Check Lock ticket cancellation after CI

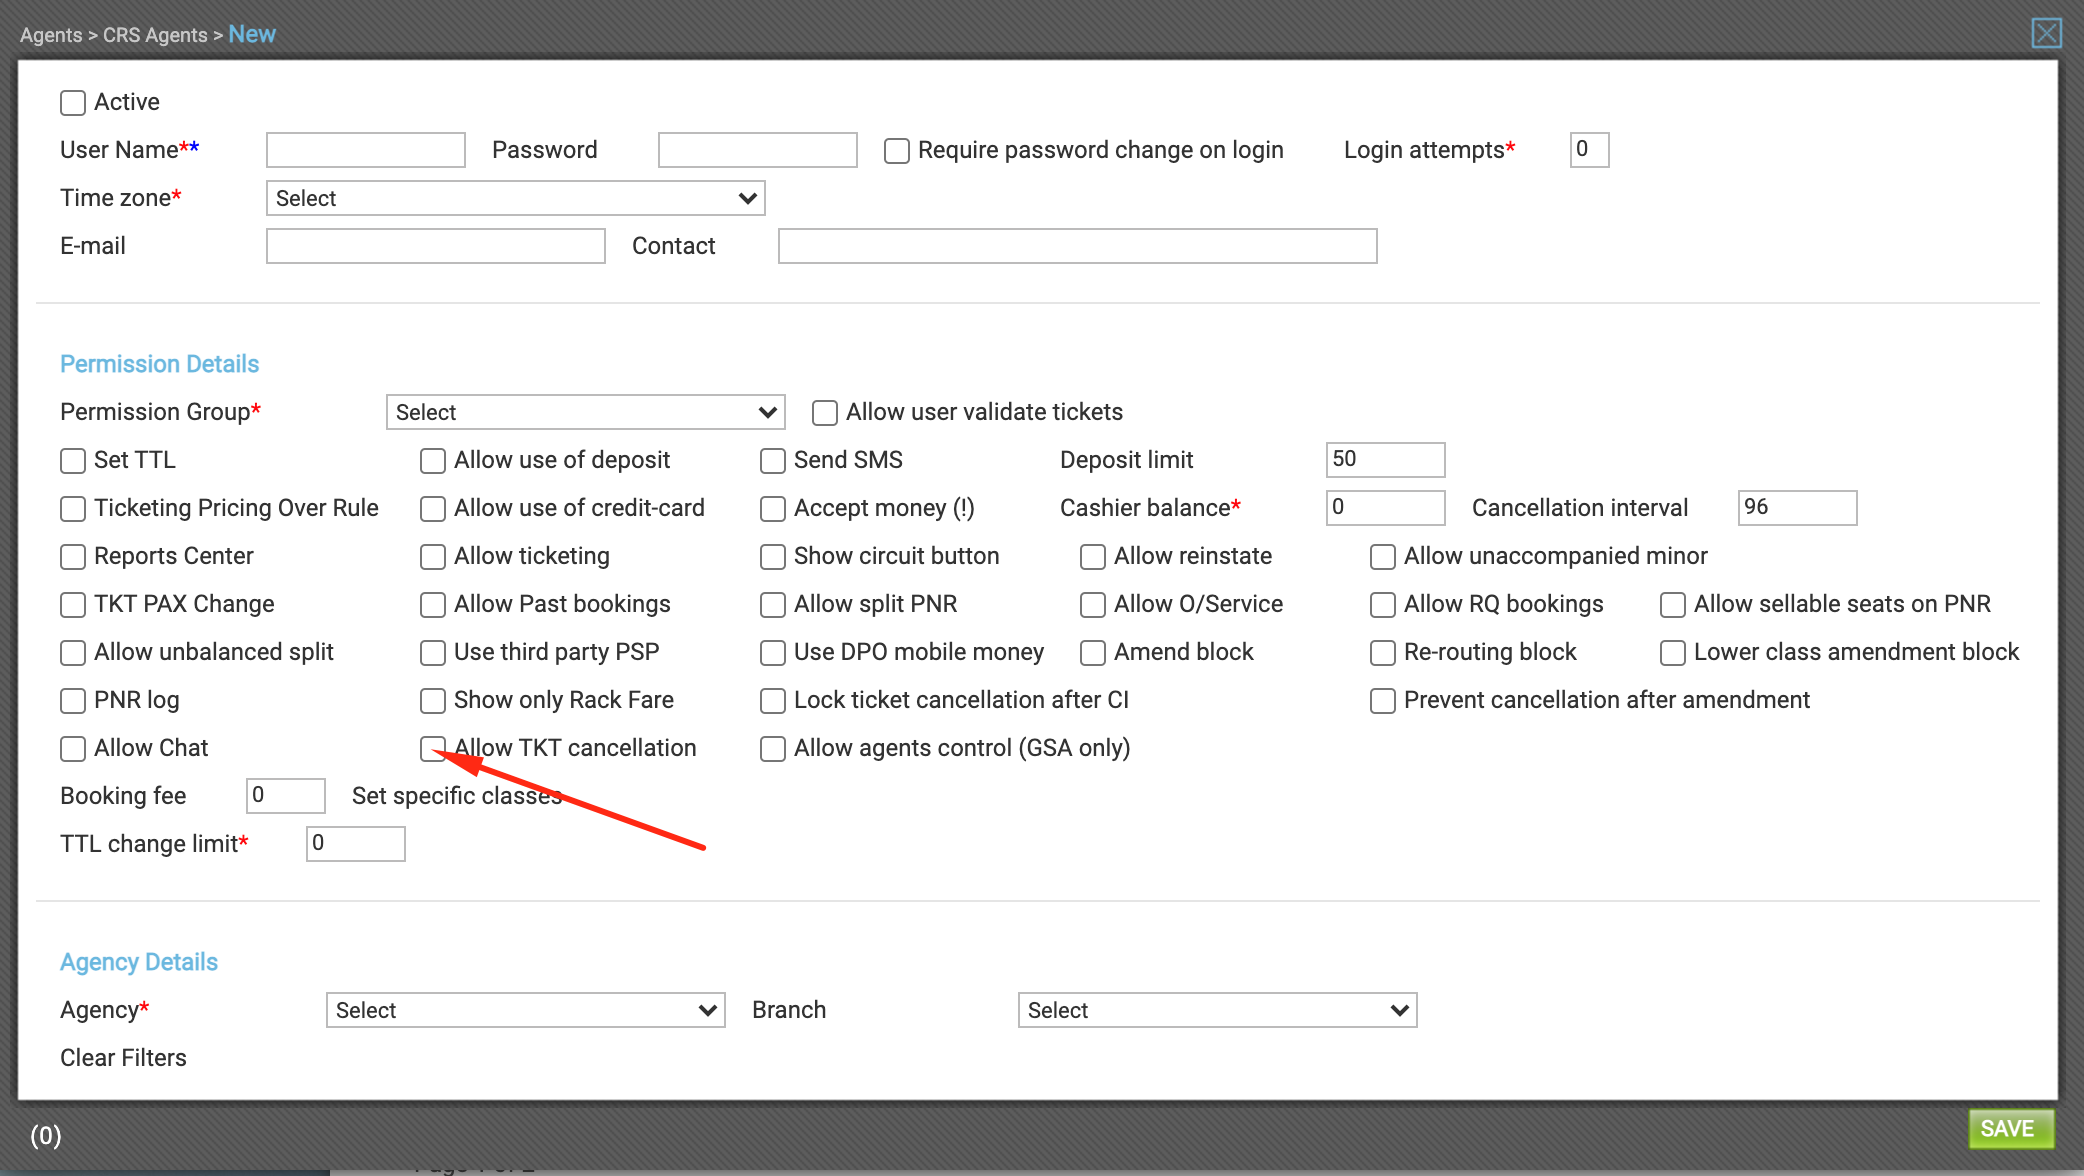tap(773, 701)
